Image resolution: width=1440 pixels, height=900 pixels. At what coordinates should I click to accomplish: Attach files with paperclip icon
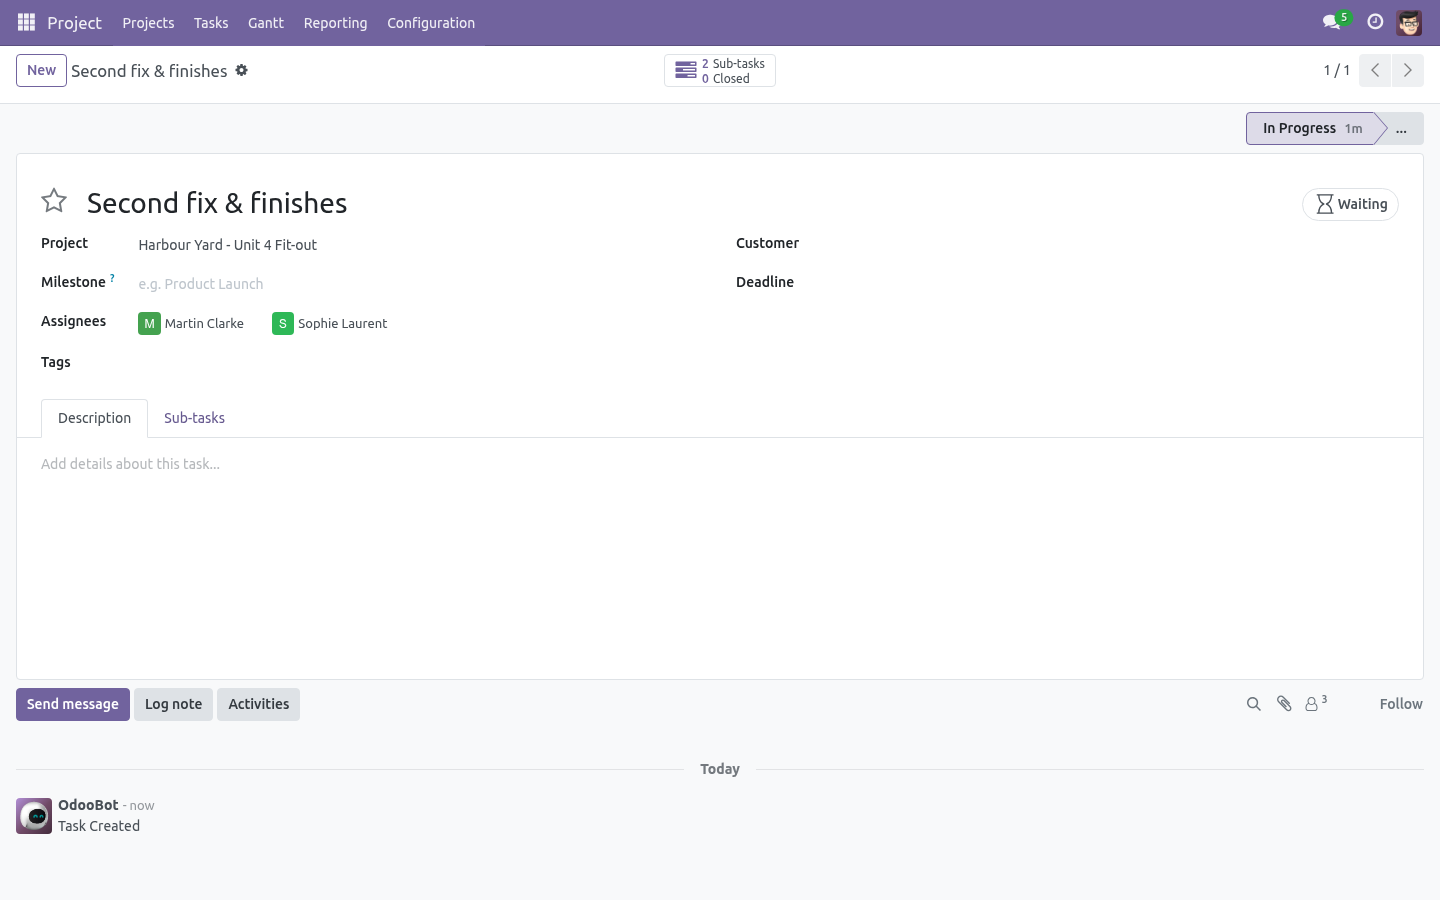tap(1284, 704)
